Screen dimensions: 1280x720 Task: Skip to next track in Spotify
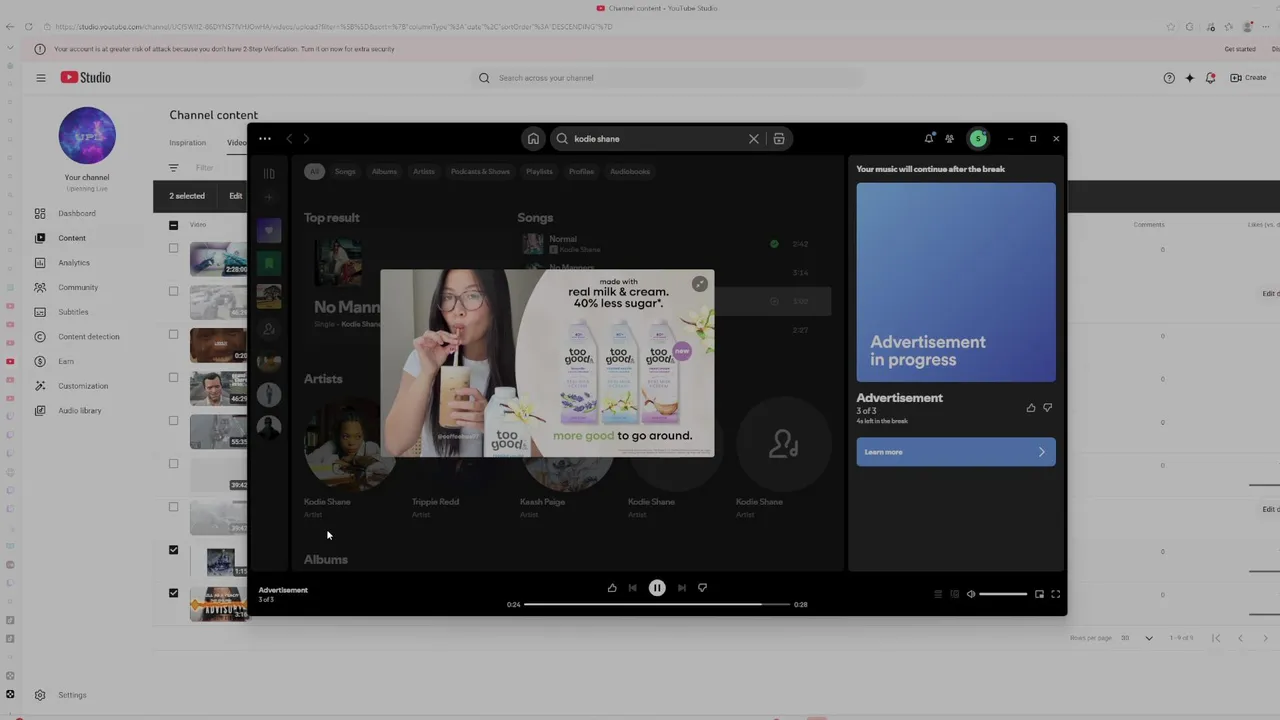point(682,588)
